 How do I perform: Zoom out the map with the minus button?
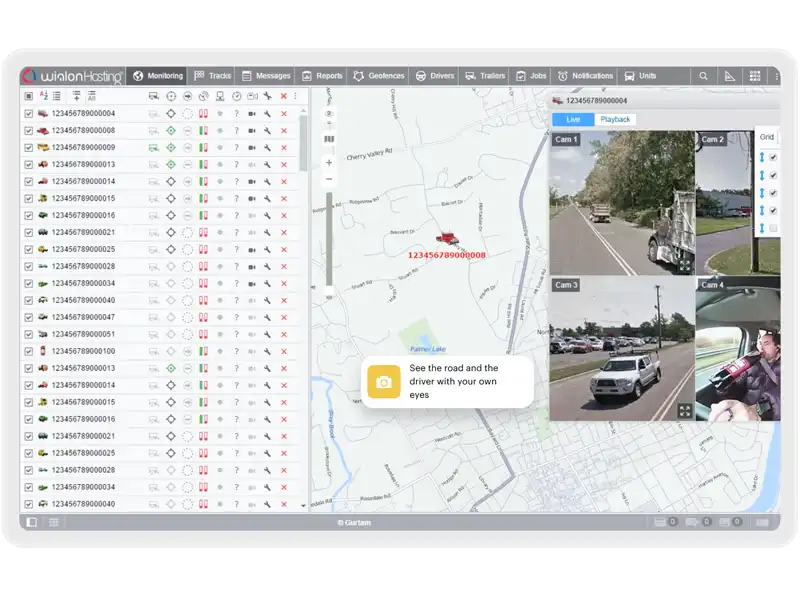coord(329,179)
